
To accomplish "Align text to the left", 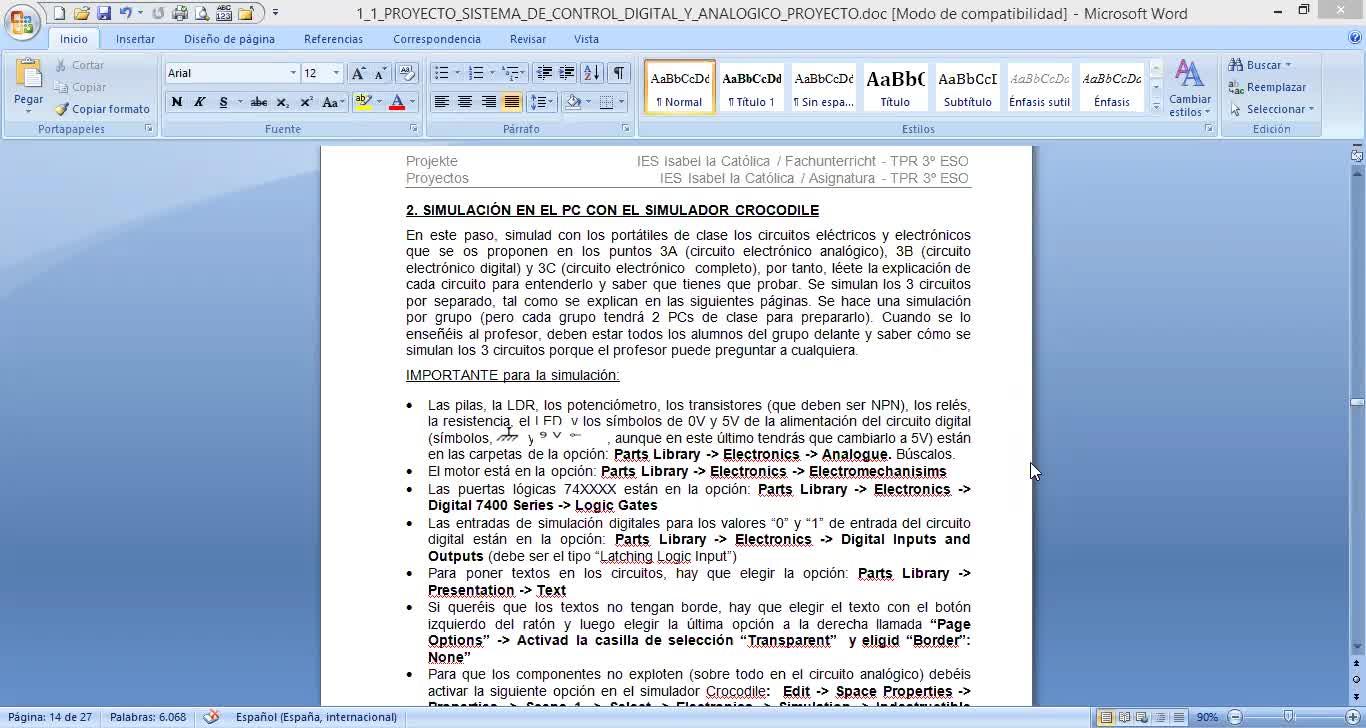I will (x=441, y=102).
